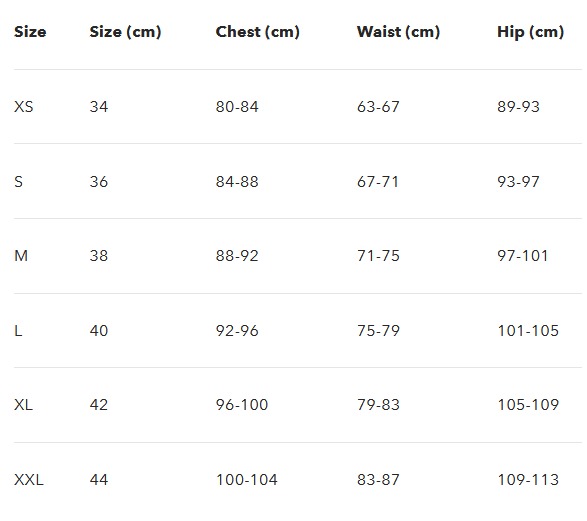Click the 80-84 chest measurement cell
Screen dimensions: 587x521
237,107
